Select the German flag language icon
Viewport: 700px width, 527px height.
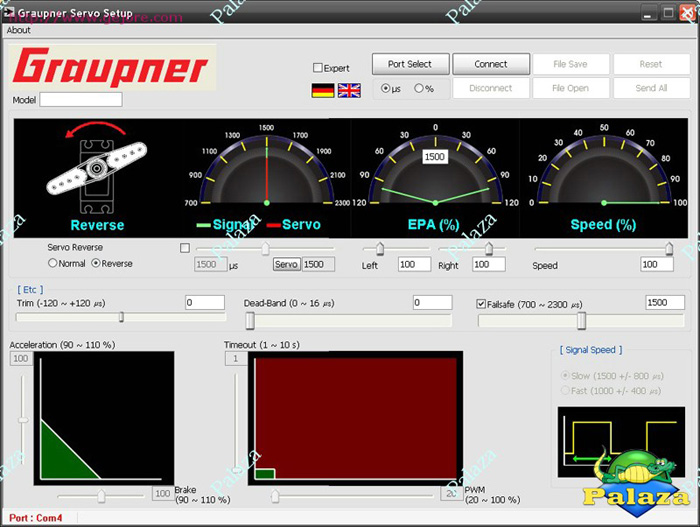point(323,90)
